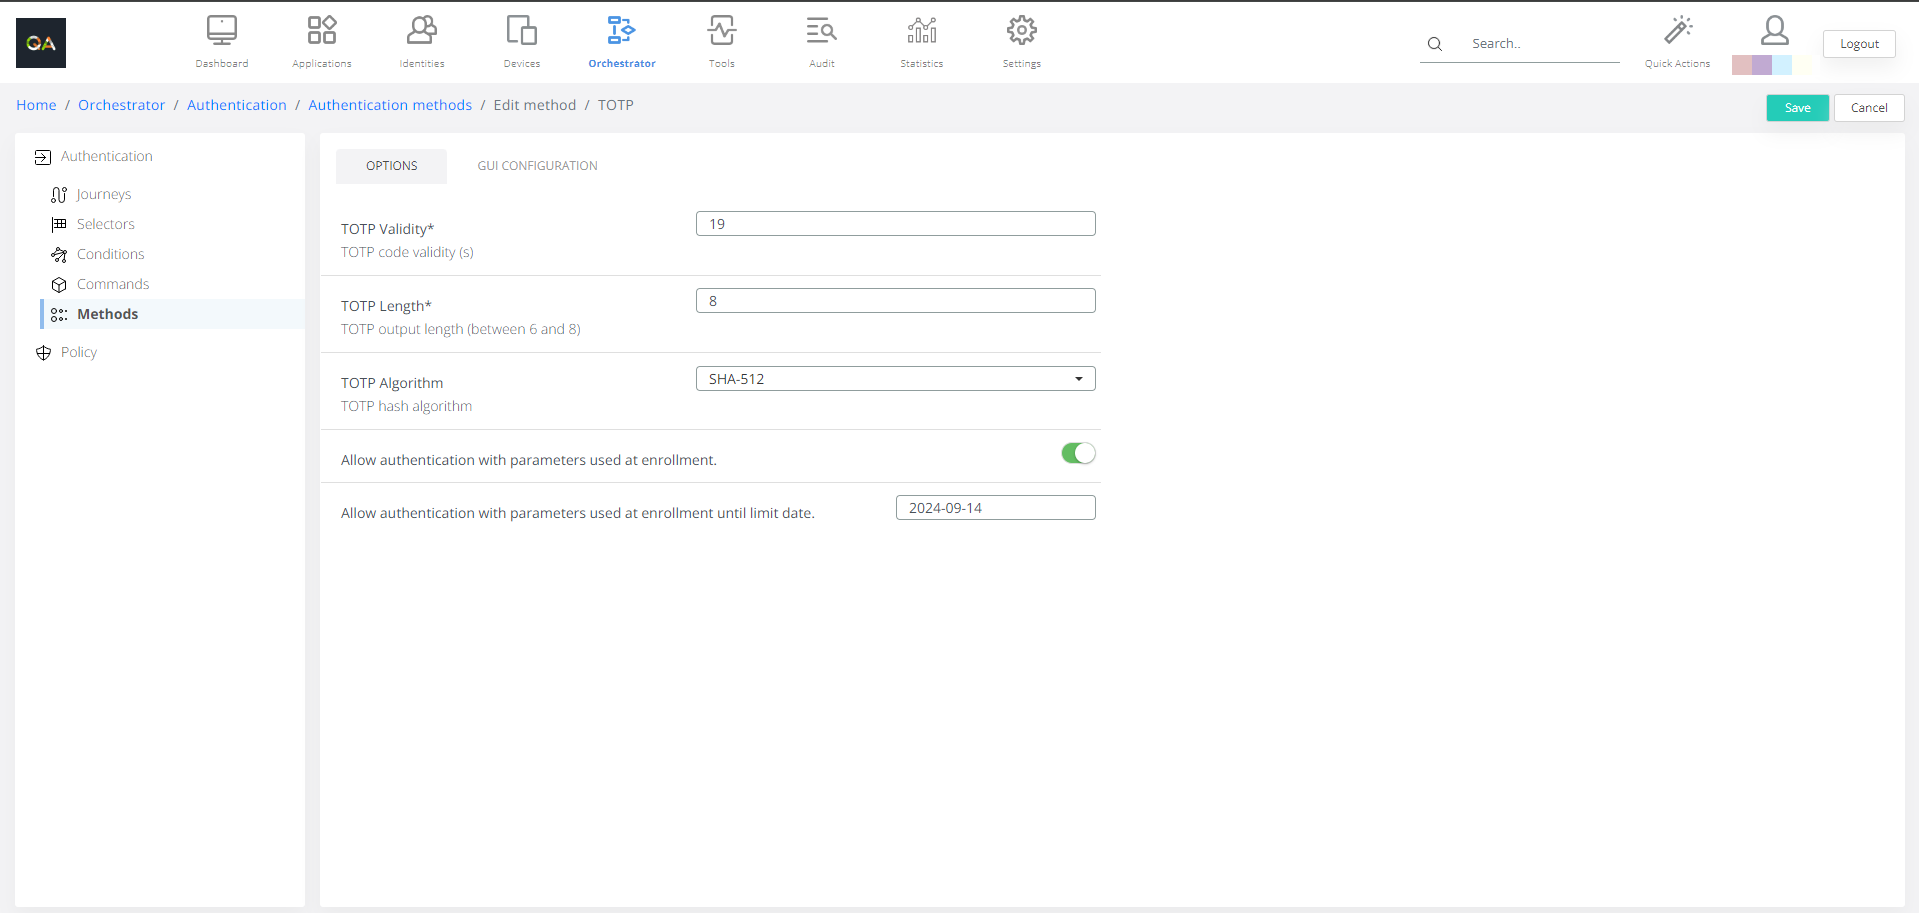Open Quick Actions magic wand icon
Screen dimensions: 1919x913
click(x=1677, y=31)
